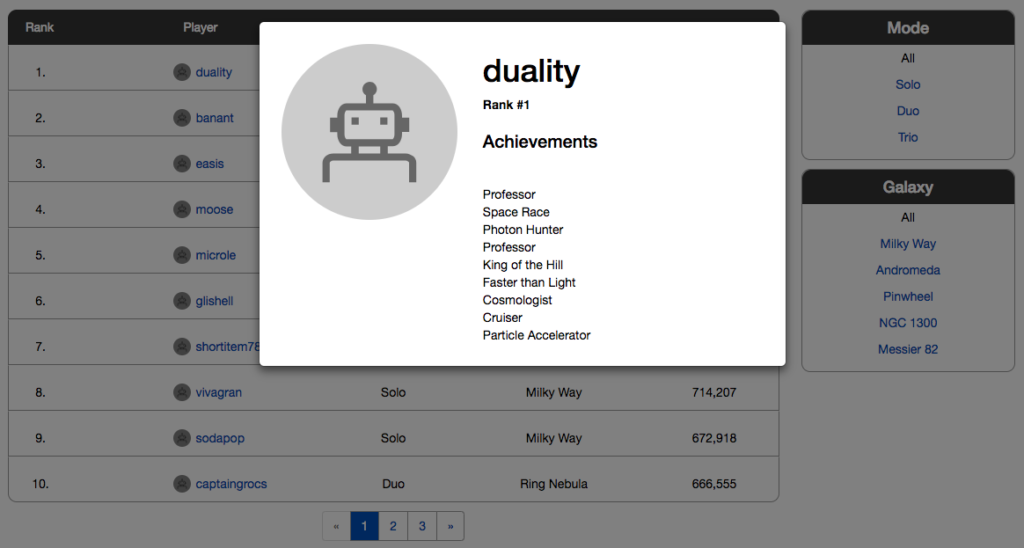Select All in the Galaxy filter
Viewport: 1024px width, 548px height.
pyautogui.click(x=908, y=218)
